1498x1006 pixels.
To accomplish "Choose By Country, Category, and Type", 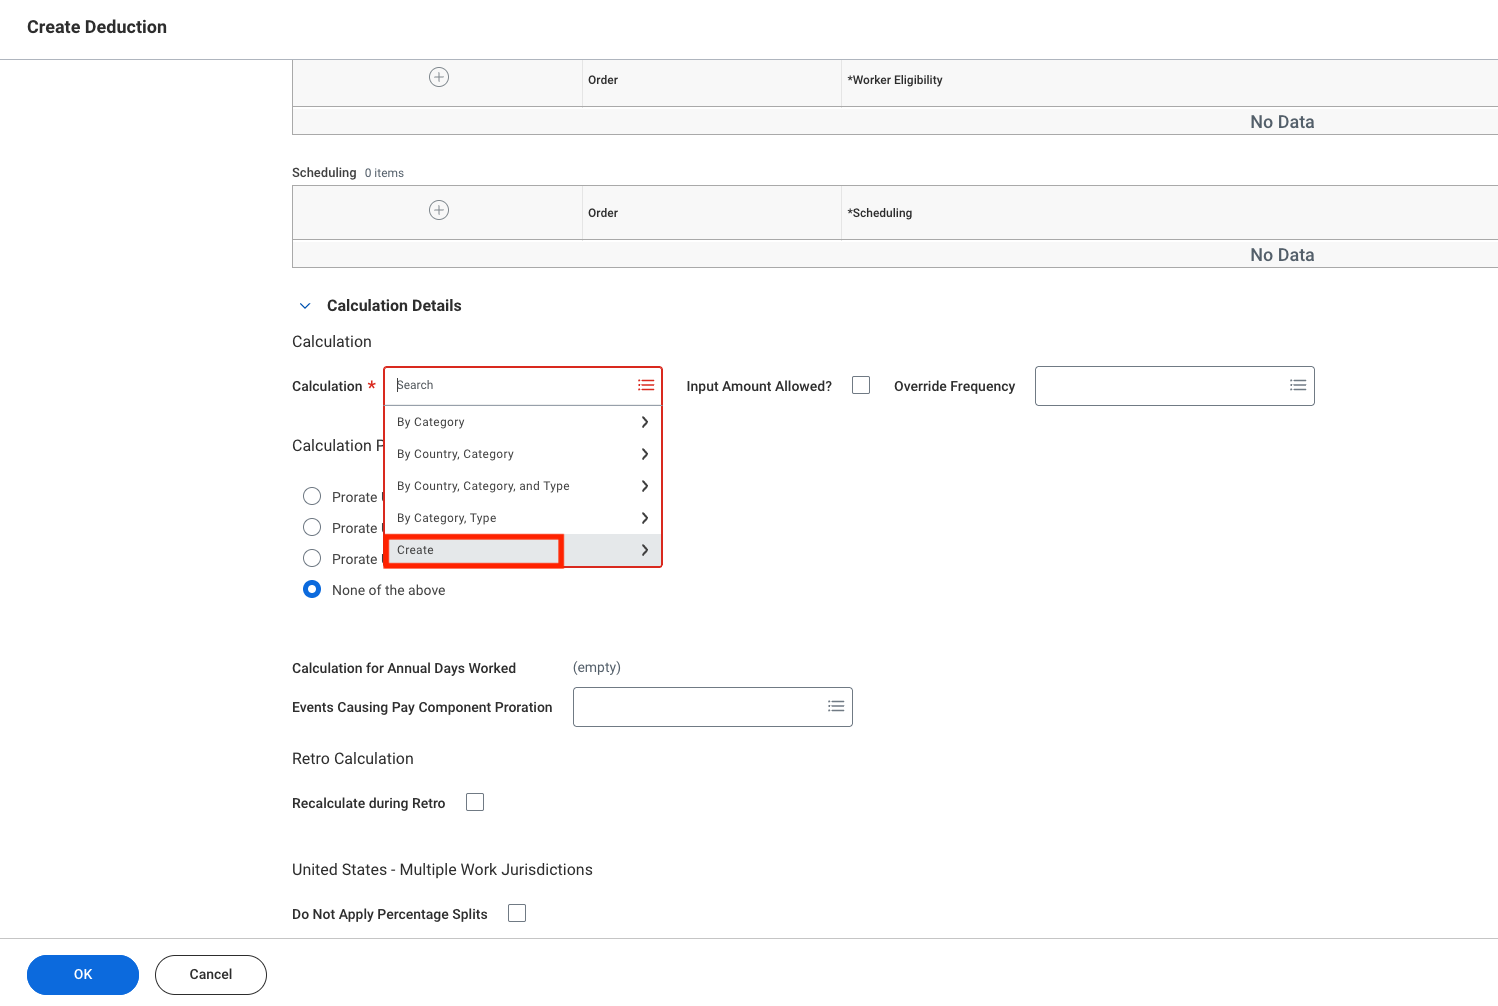I will pos(523,486).
